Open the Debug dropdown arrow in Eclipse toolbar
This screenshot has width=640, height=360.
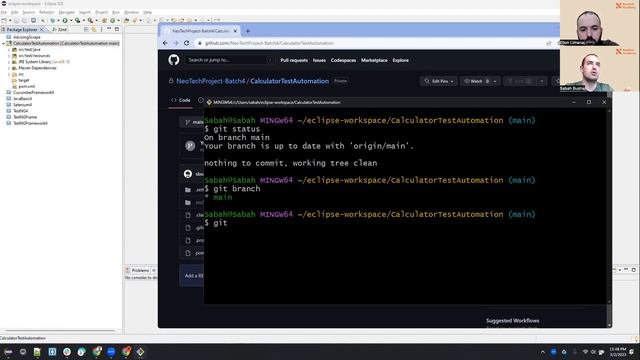tap(58, 20)
